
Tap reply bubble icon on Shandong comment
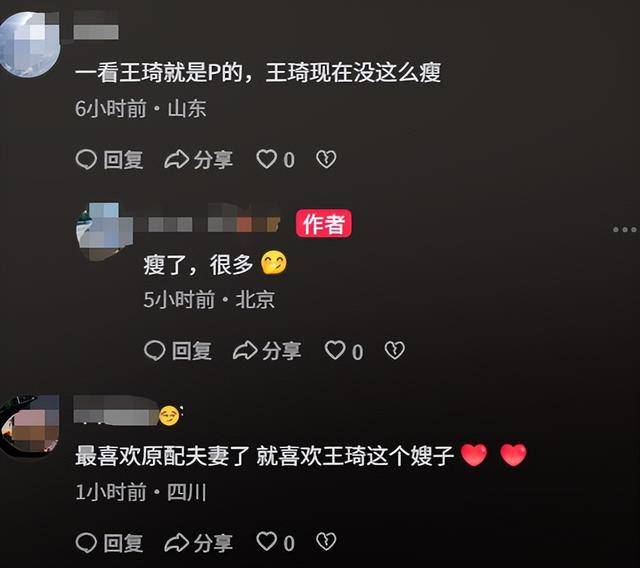[x=86, y=160]
